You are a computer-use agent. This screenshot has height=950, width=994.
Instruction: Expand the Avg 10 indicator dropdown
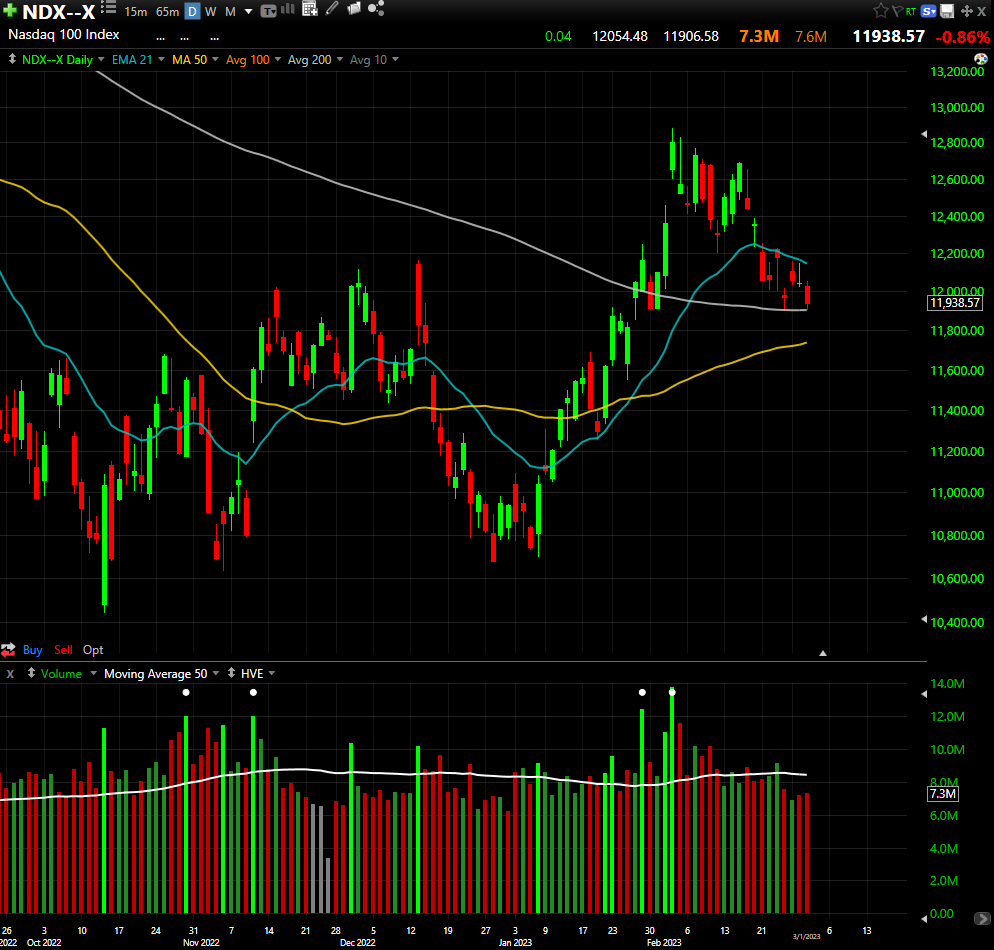396,60
